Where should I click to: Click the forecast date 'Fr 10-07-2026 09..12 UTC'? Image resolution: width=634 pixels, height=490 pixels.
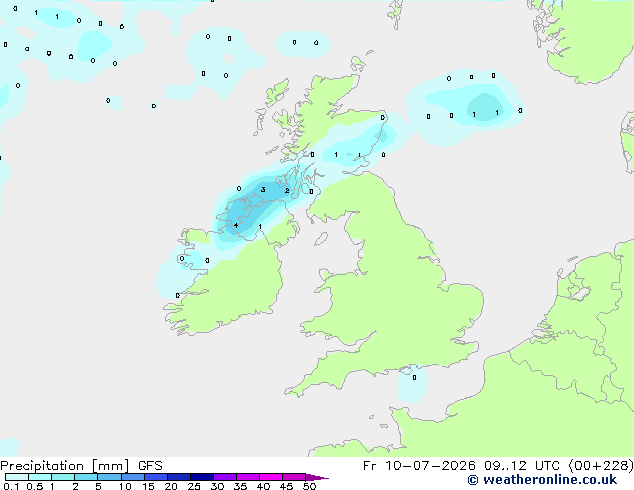point(461,466)
